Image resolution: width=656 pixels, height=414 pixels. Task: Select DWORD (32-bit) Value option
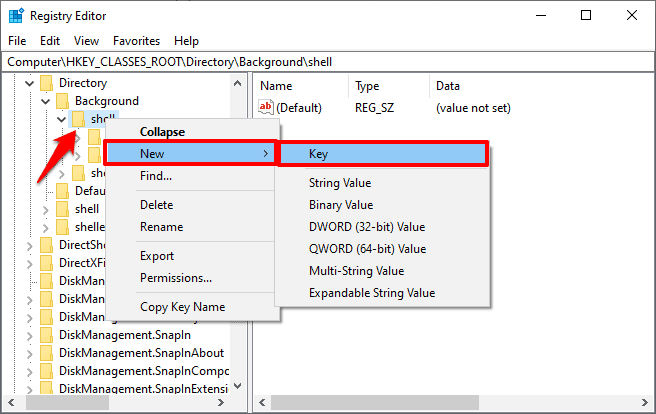click(367, 227)
